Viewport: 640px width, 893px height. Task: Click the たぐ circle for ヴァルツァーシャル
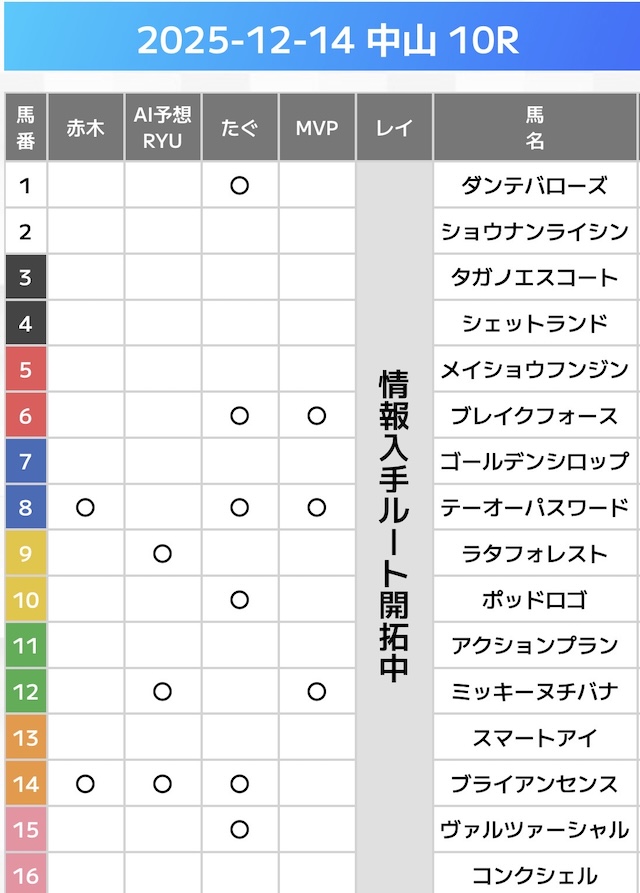239,830
